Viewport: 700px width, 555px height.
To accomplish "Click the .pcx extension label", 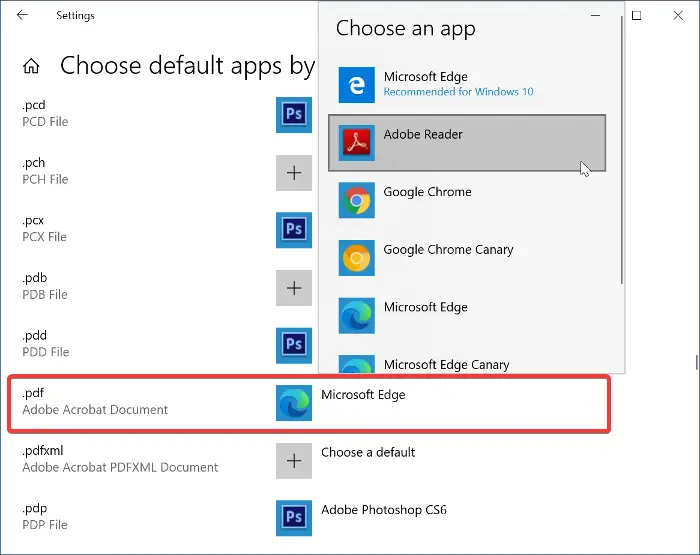I will (33, 221).
